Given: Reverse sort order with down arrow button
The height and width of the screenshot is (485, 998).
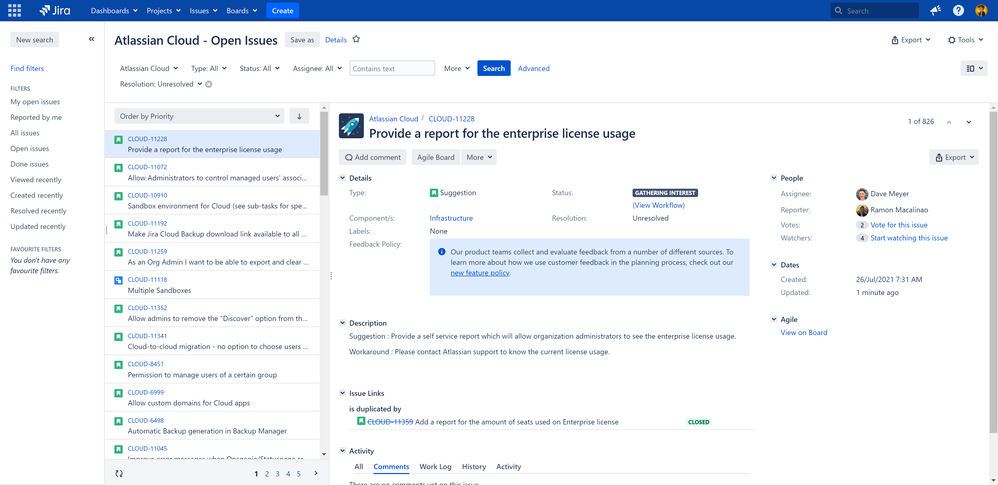Looking at the screenshot, I should tap(299, 116).
